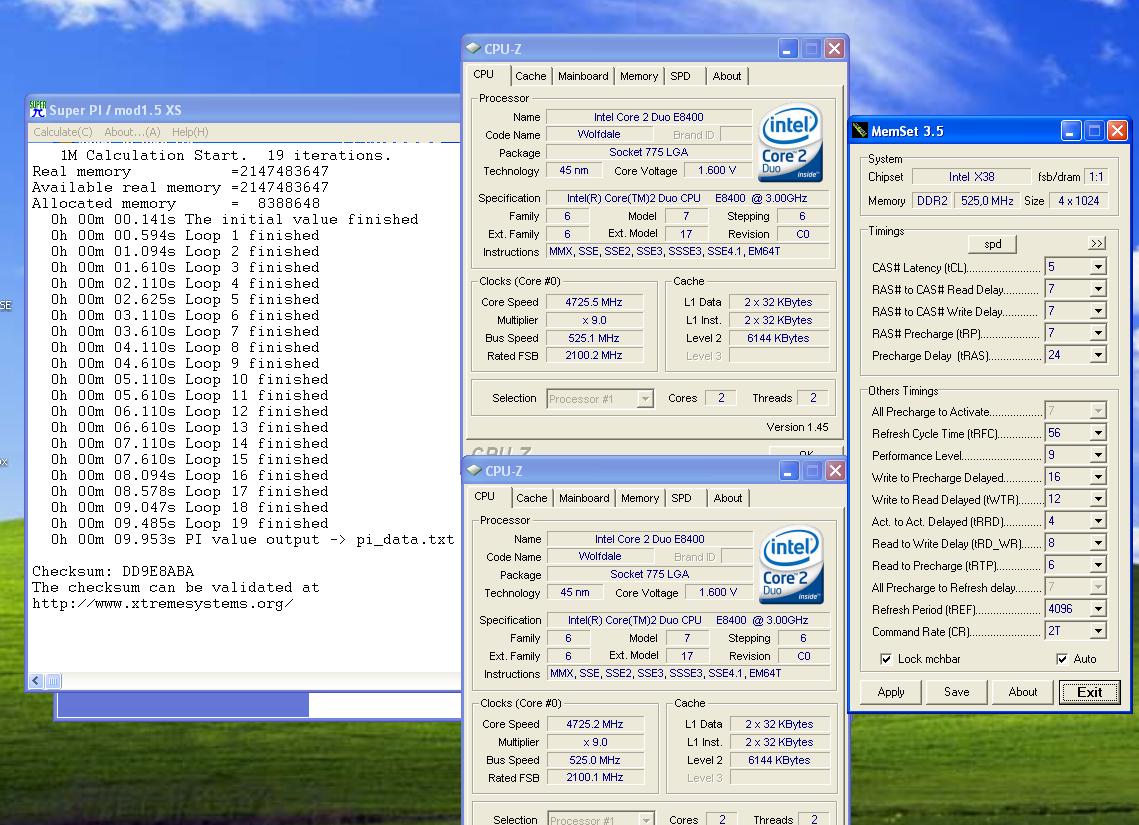Click Super PI horizontal scrollbar left arrow
This screenshot has height=825, width=1139.
36,680
